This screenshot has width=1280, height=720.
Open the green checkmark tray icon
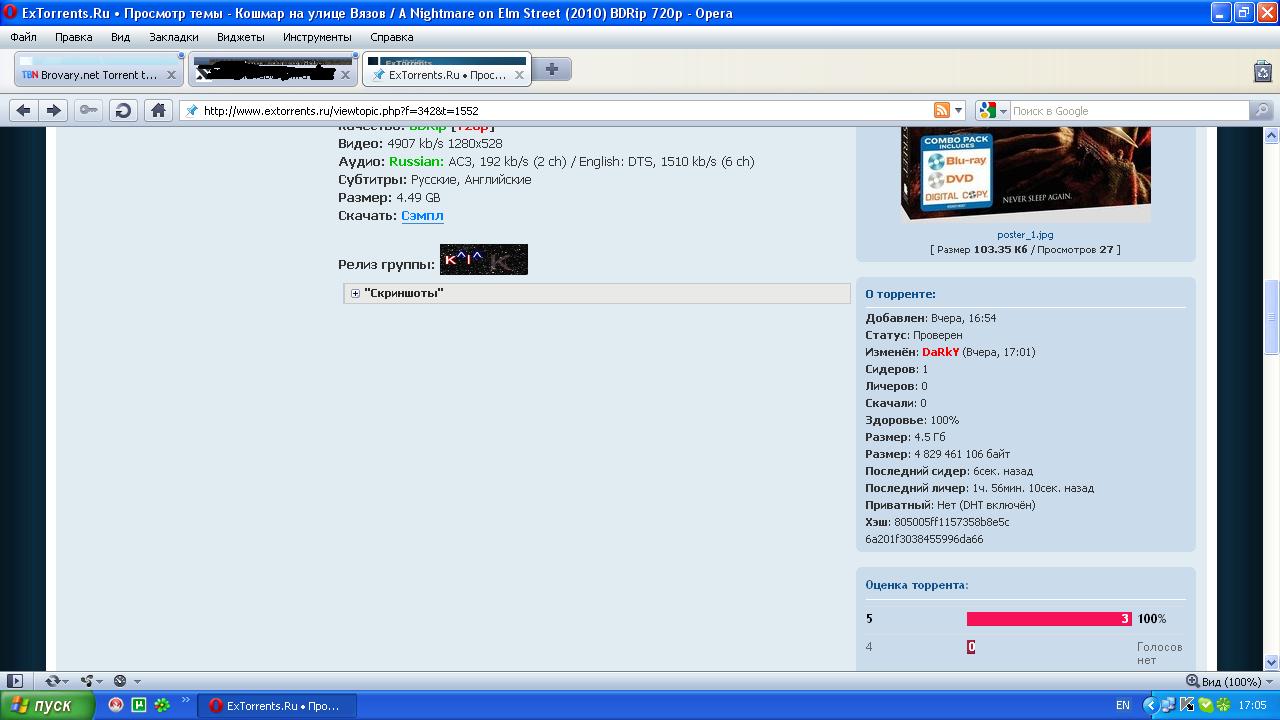[x=1205, y=705]
